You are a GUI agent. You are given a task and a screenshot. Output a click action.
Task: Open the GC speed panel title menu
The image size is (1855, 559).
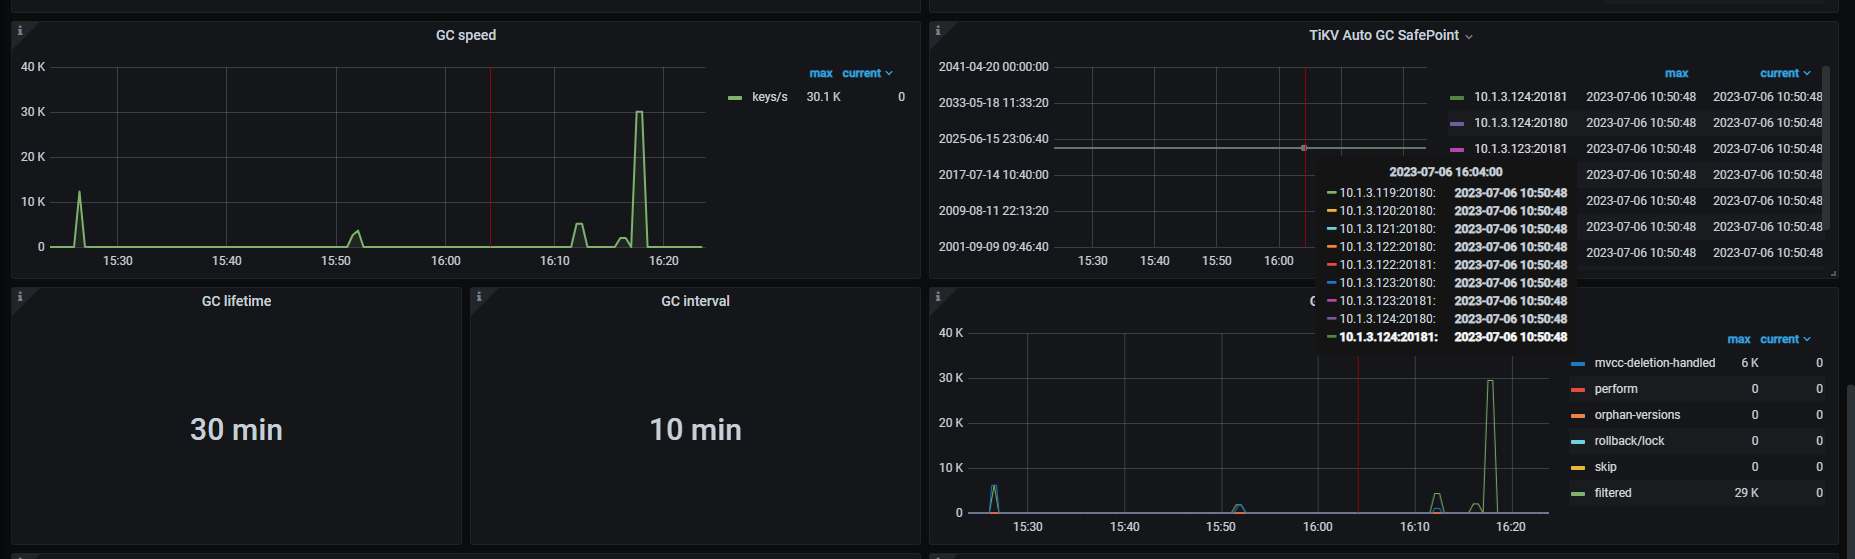coord(465,35)
